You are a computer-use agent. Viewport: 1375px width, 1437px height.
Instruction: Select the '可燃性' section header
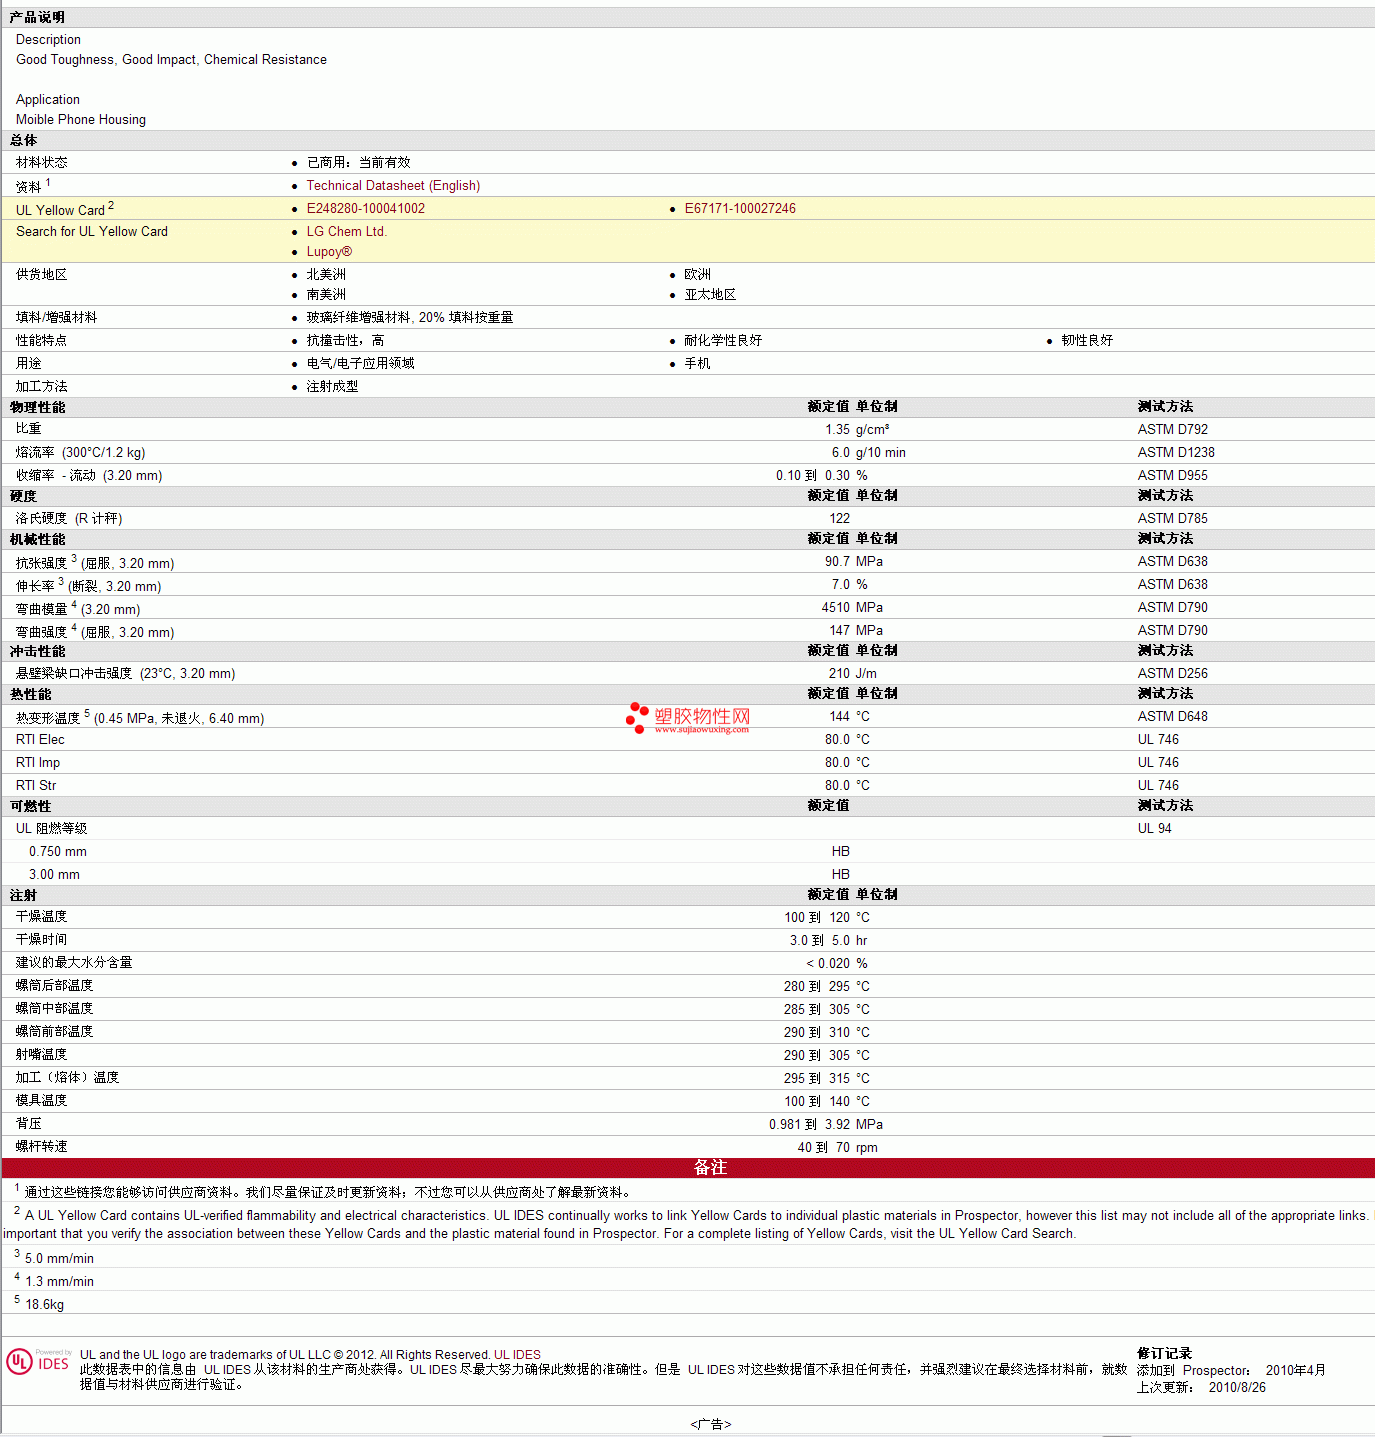coord(31,807)
